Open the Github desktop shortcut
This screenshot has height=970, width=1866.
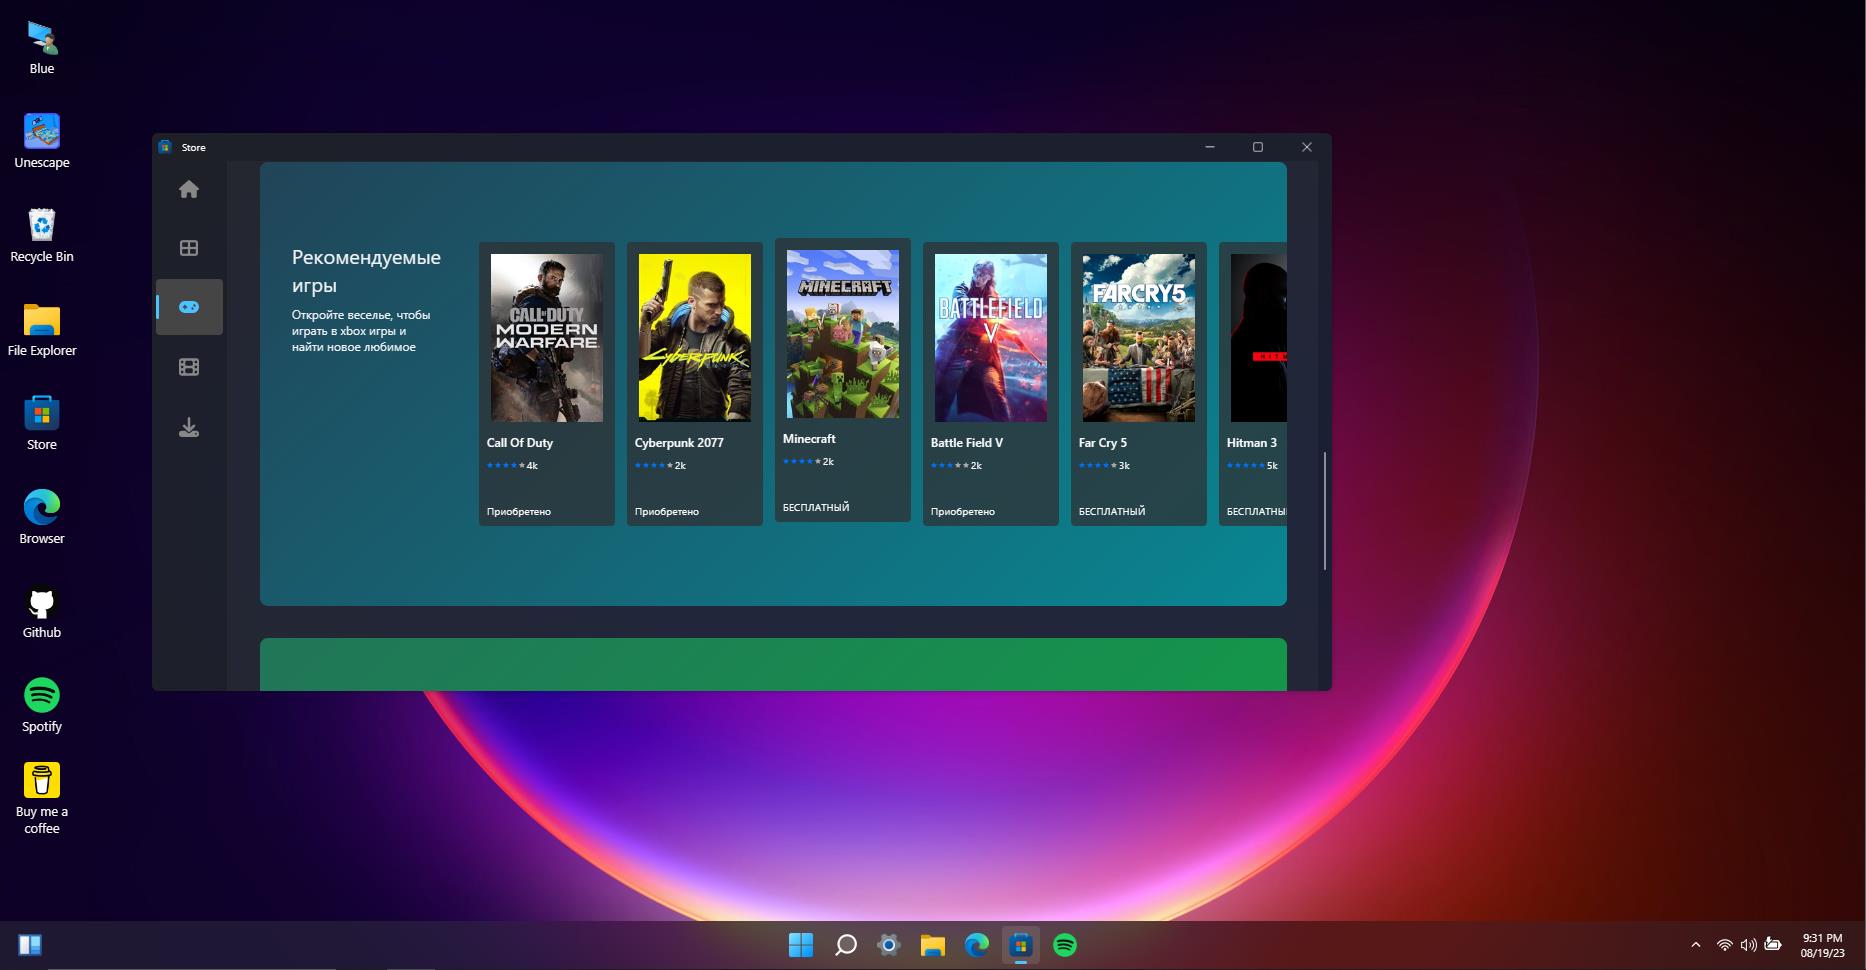(x=42, y=611)
